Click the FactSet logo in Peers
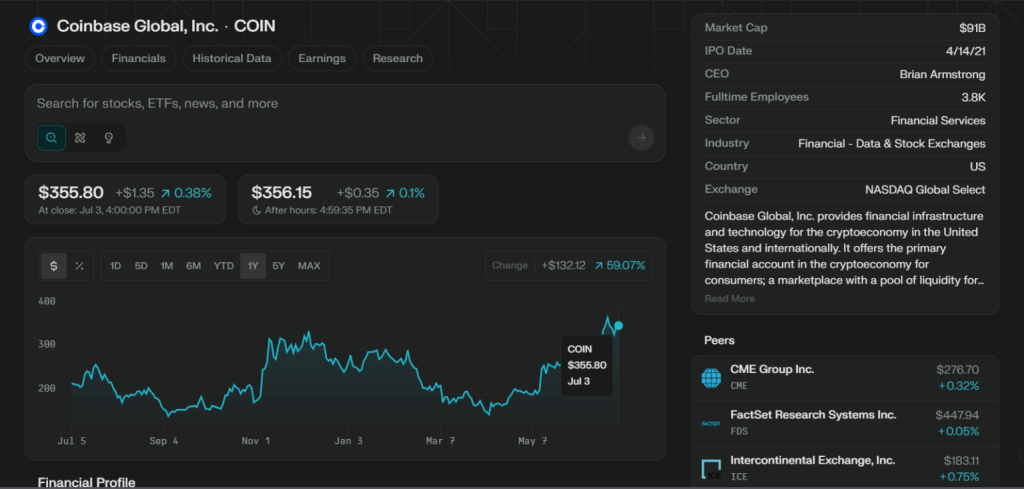The height and width of the screenshot is (489, 1024). pos(711,423)
